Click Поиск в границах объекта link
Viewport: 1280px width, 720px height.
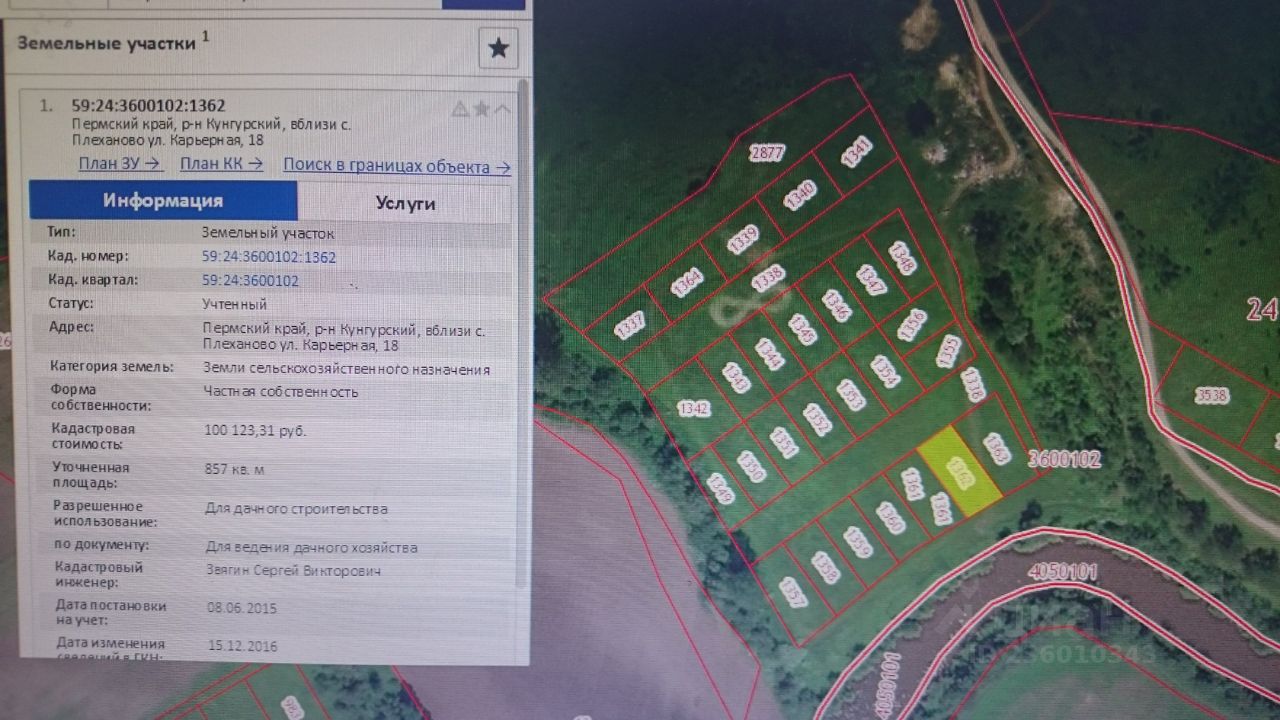point(397,166)
